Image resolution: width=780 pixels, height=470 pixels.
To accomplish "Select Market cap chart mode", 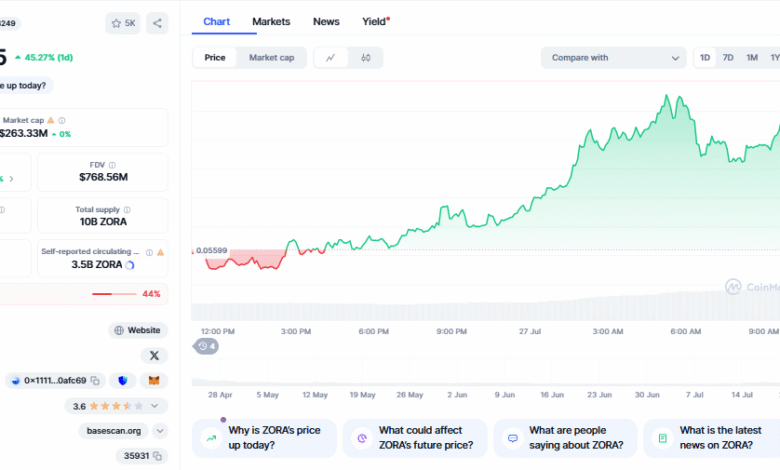I will click(272, 58).
